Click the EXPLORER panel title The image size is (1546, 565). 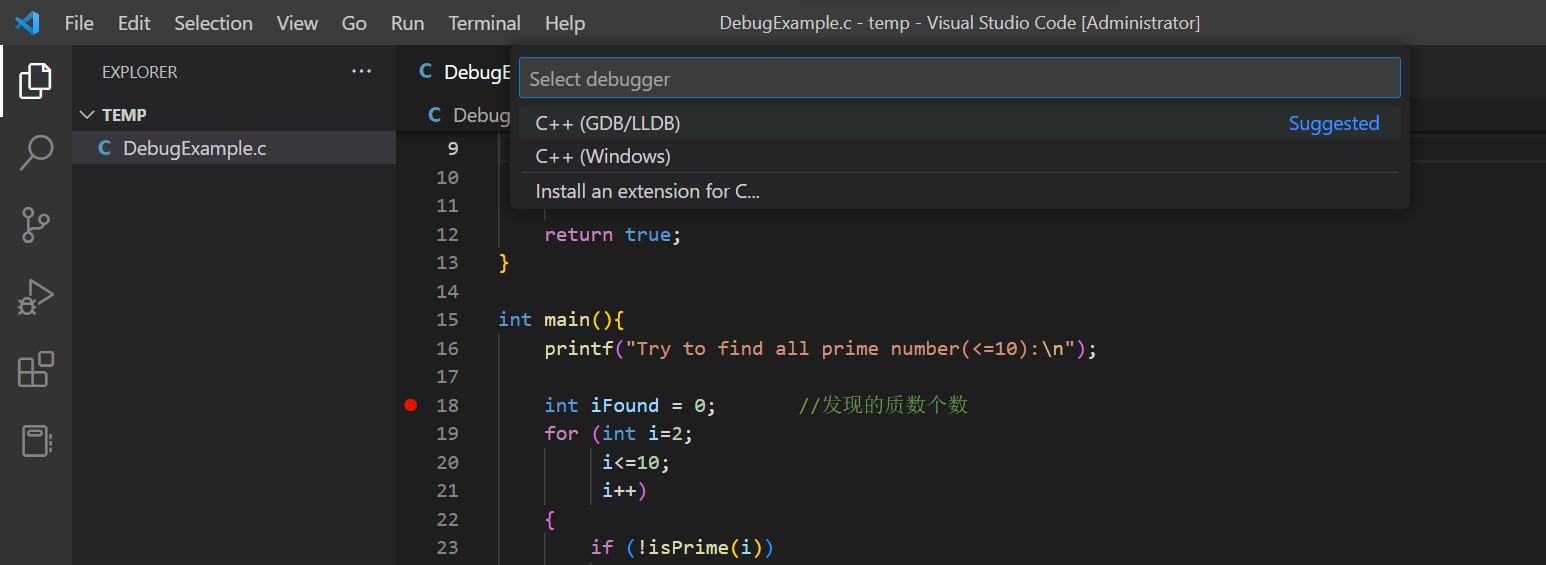click(x=139, y=72)
